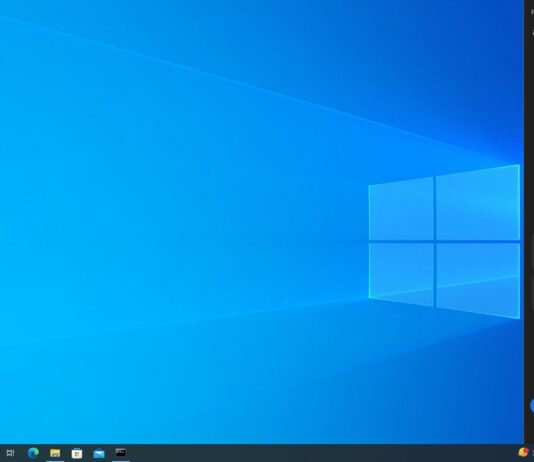Viewport: 534px width, 462px height.
Task: Click the orange weather icon in system tray
Action: tap(523, 452)
